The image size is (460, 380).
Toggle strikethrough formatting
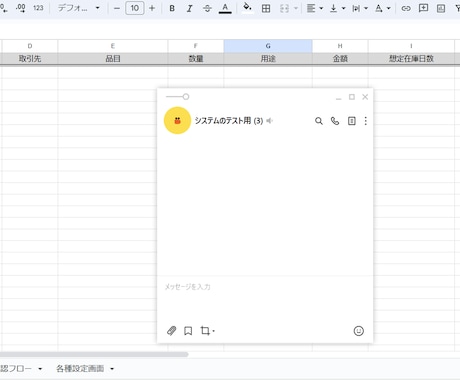[207, 8]
